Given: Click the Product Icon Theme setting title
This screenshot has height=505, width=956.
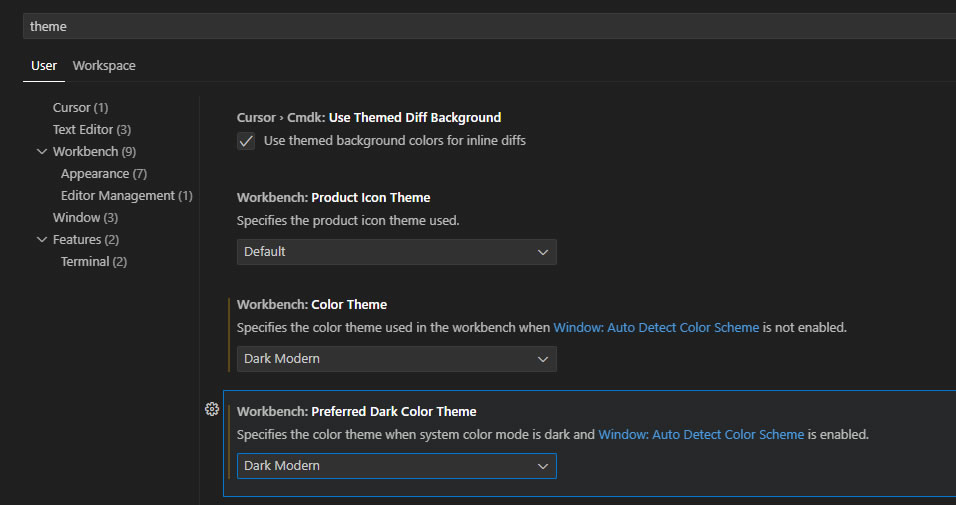Looking at the screenshot, I should 333,198.
